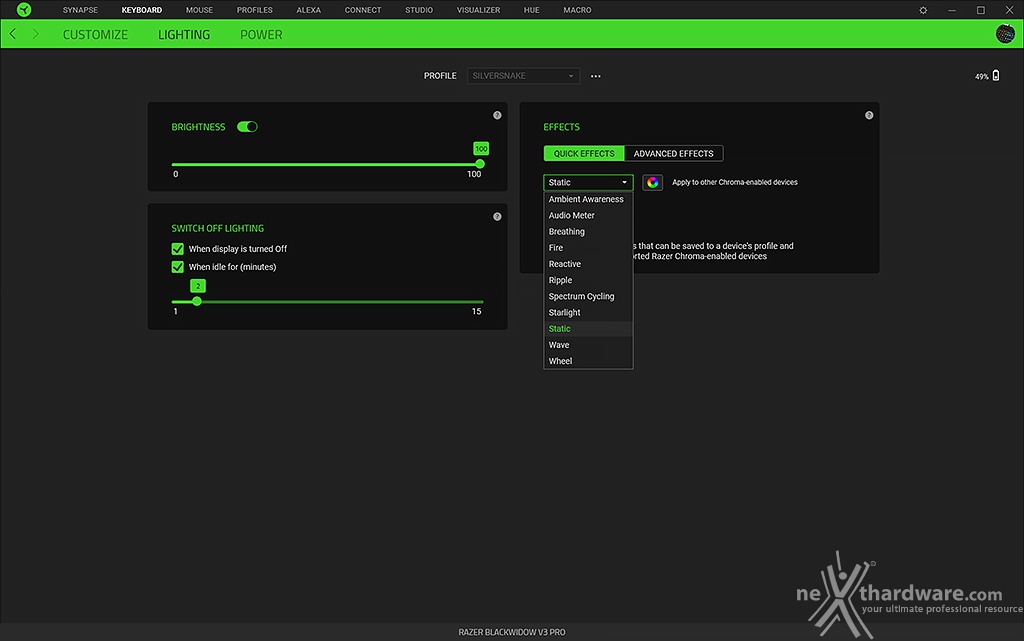Minimize the Synapse window
The image size is (1024, 641).
tap(952, 10)
